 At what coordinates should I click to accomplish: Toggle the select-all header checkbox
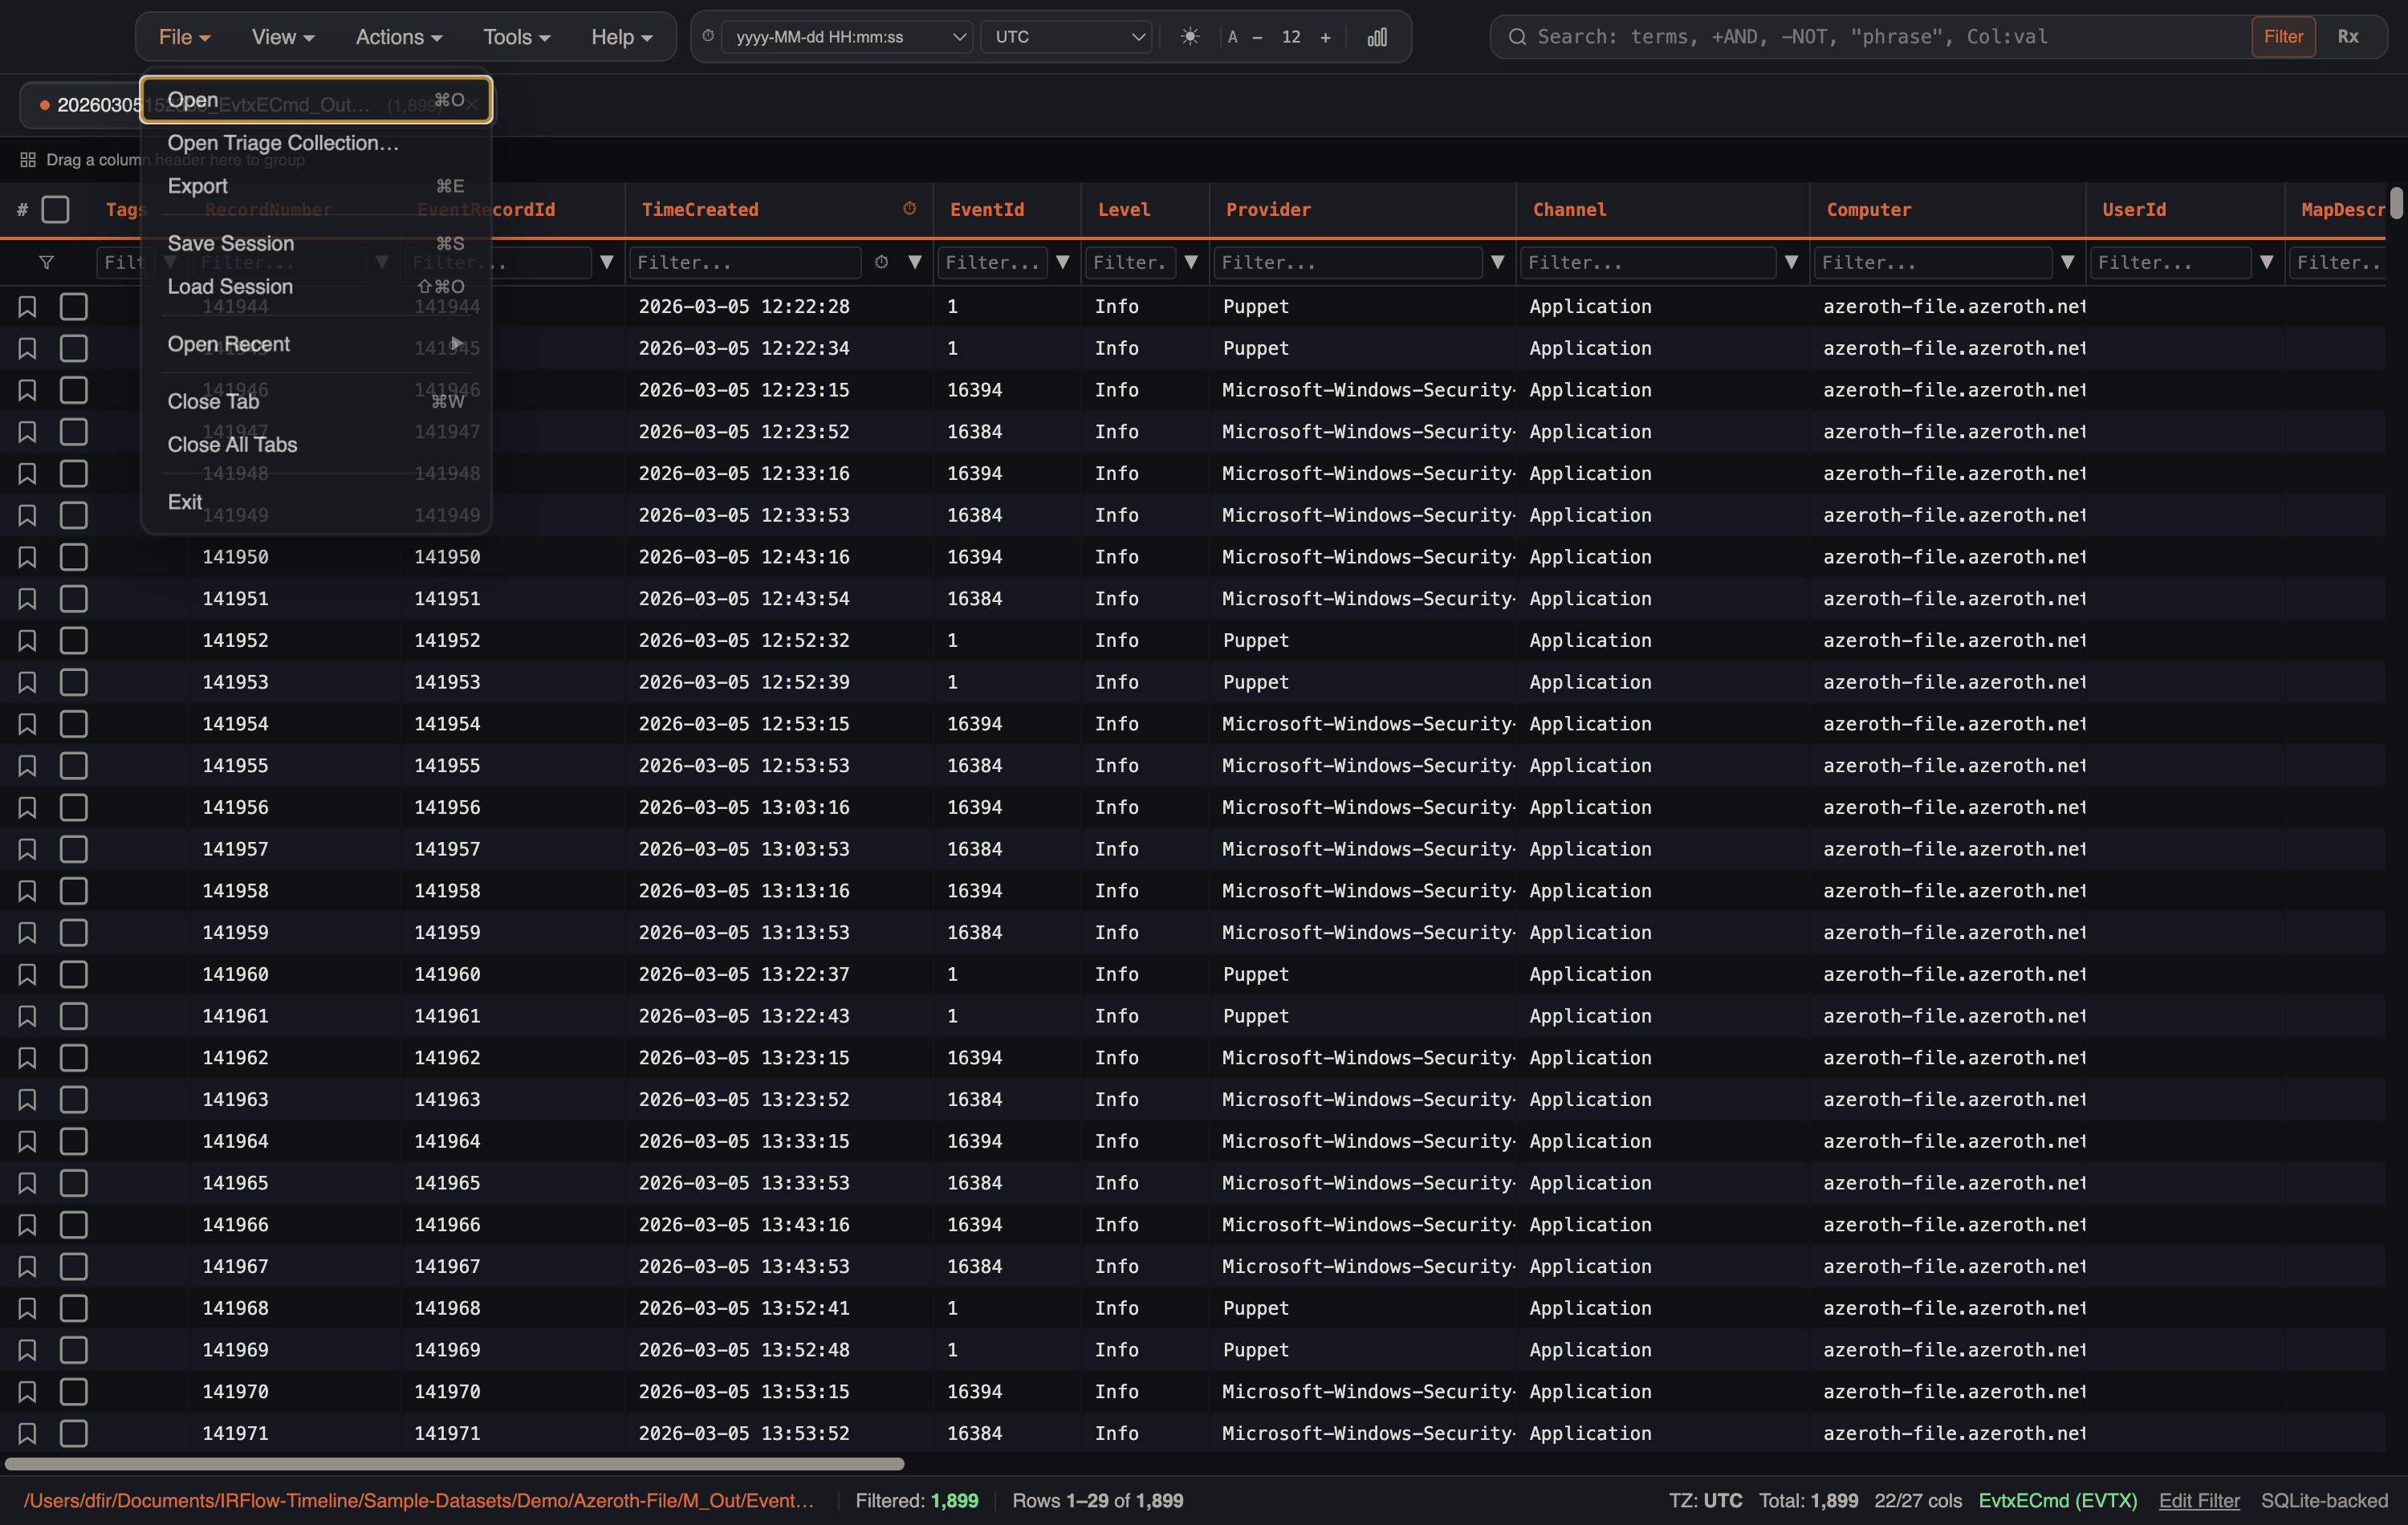click(x=55, y=209)
